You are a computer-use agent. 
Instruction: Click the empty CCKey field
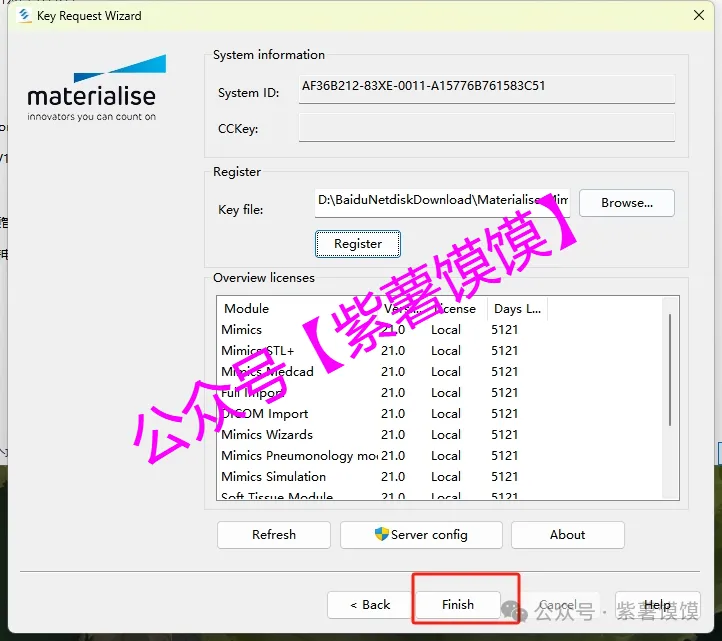click(486, 128)
